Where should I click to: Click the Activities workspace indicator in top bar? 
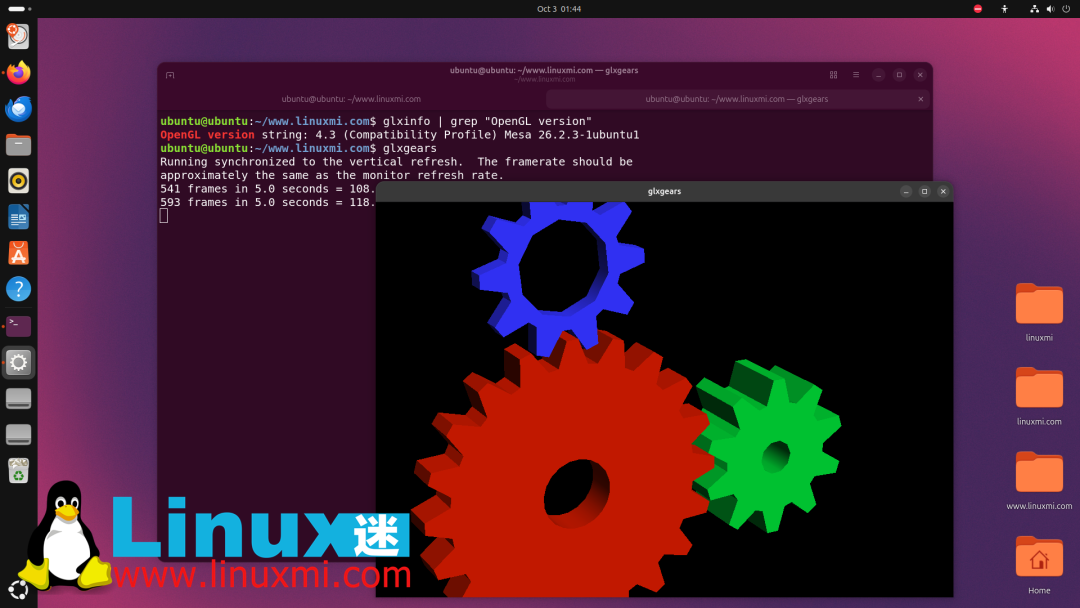point(19,9)
